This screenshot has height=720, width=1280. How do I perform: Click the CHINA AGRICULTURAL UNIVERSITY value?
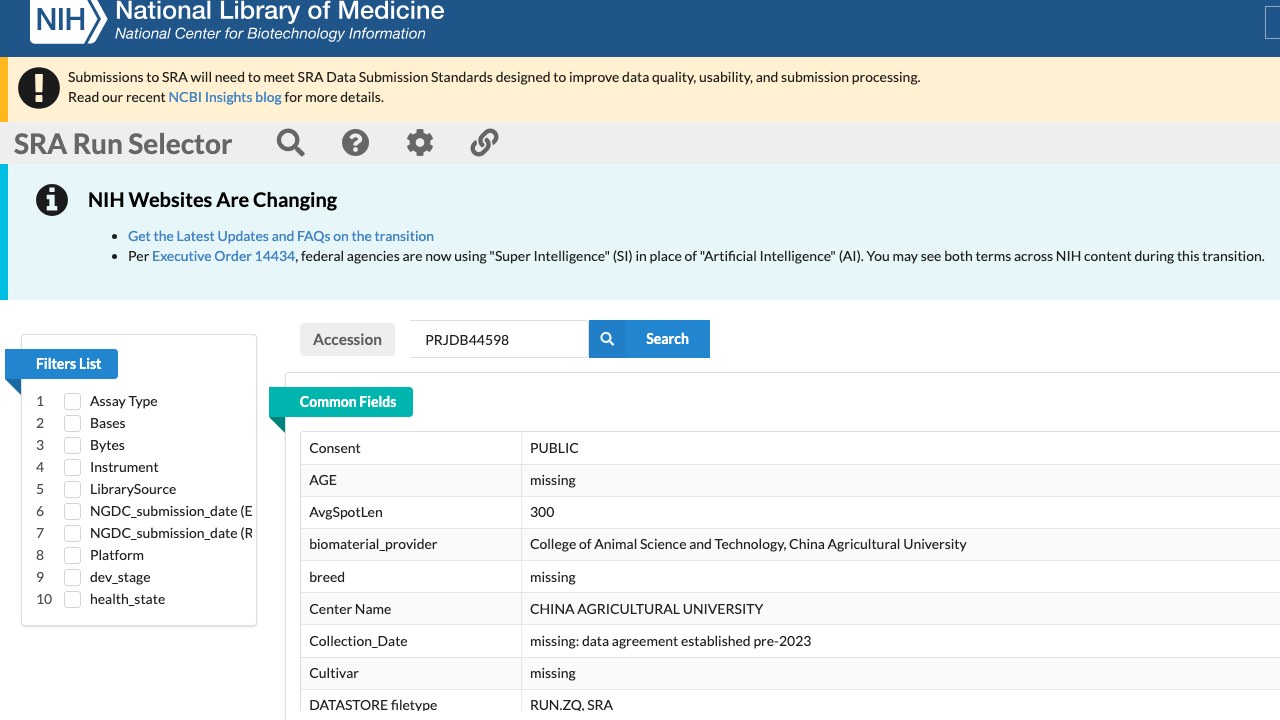(x=646, y=608)
